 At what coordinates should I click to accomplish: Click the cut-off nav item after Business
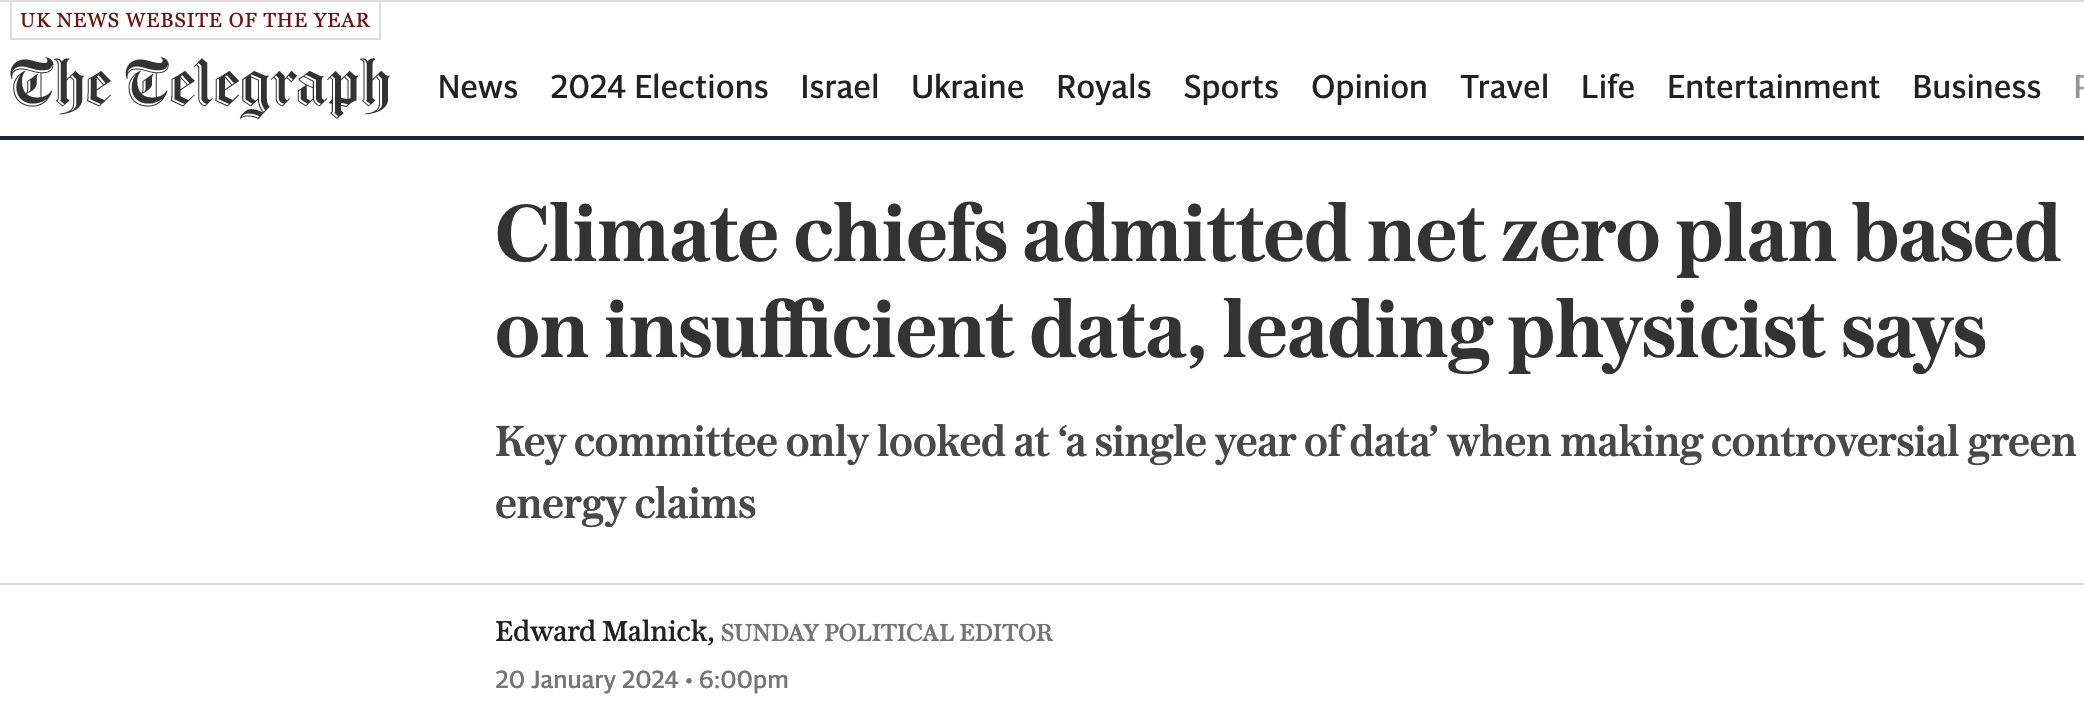coord(2077,88)
